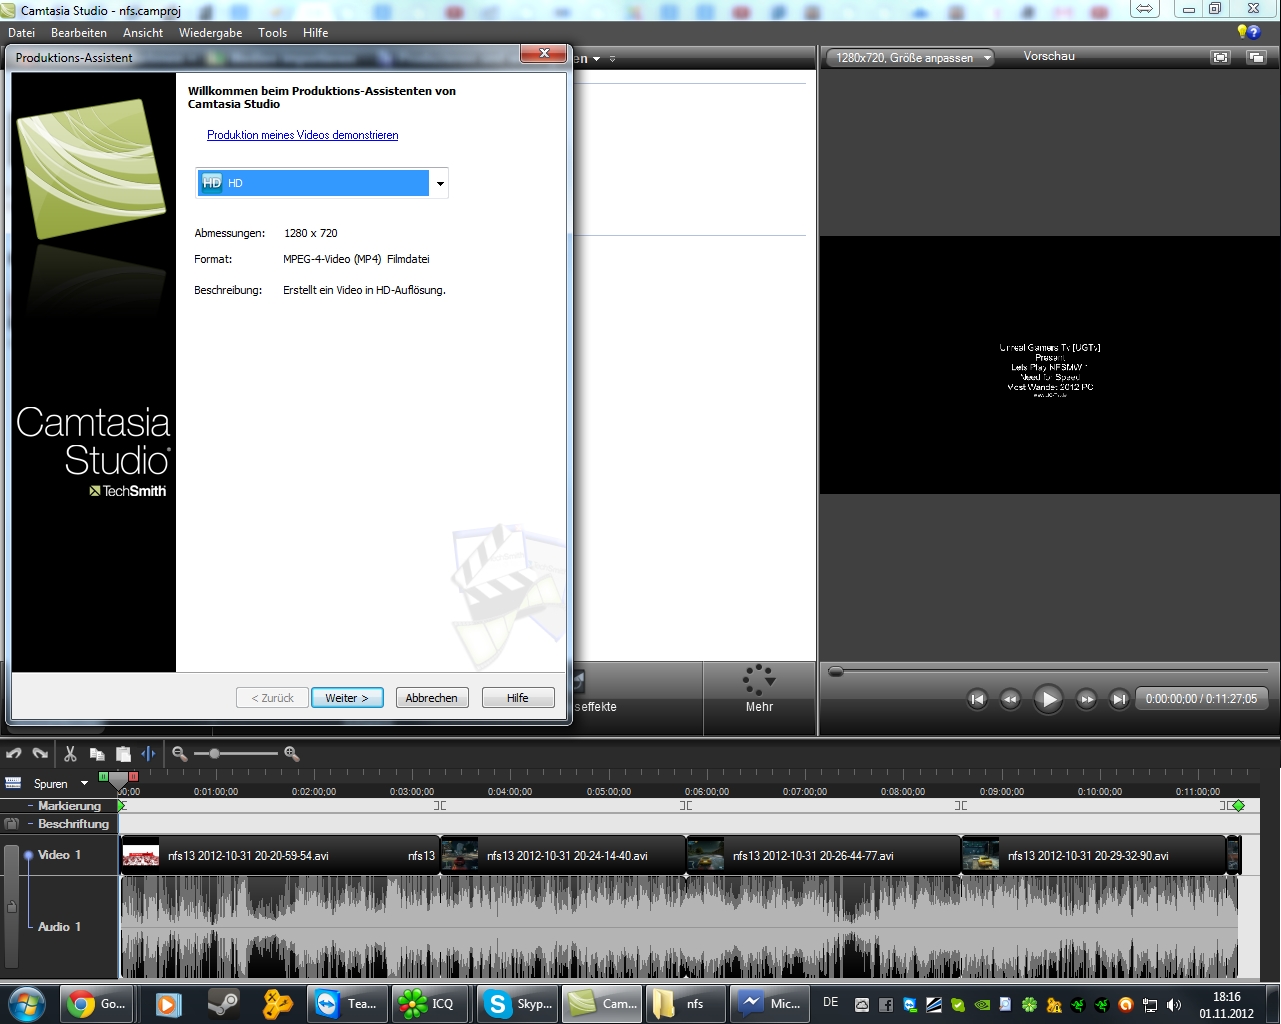
Task: Click the timeline zoom-out magnifier
Action: coord(180,754)
